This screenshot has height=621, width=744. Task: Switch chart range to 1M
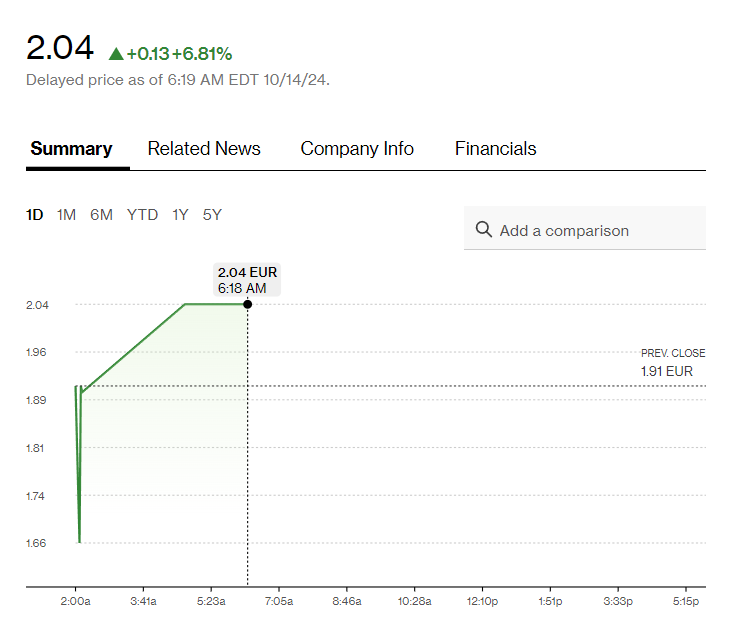point(66,215)
